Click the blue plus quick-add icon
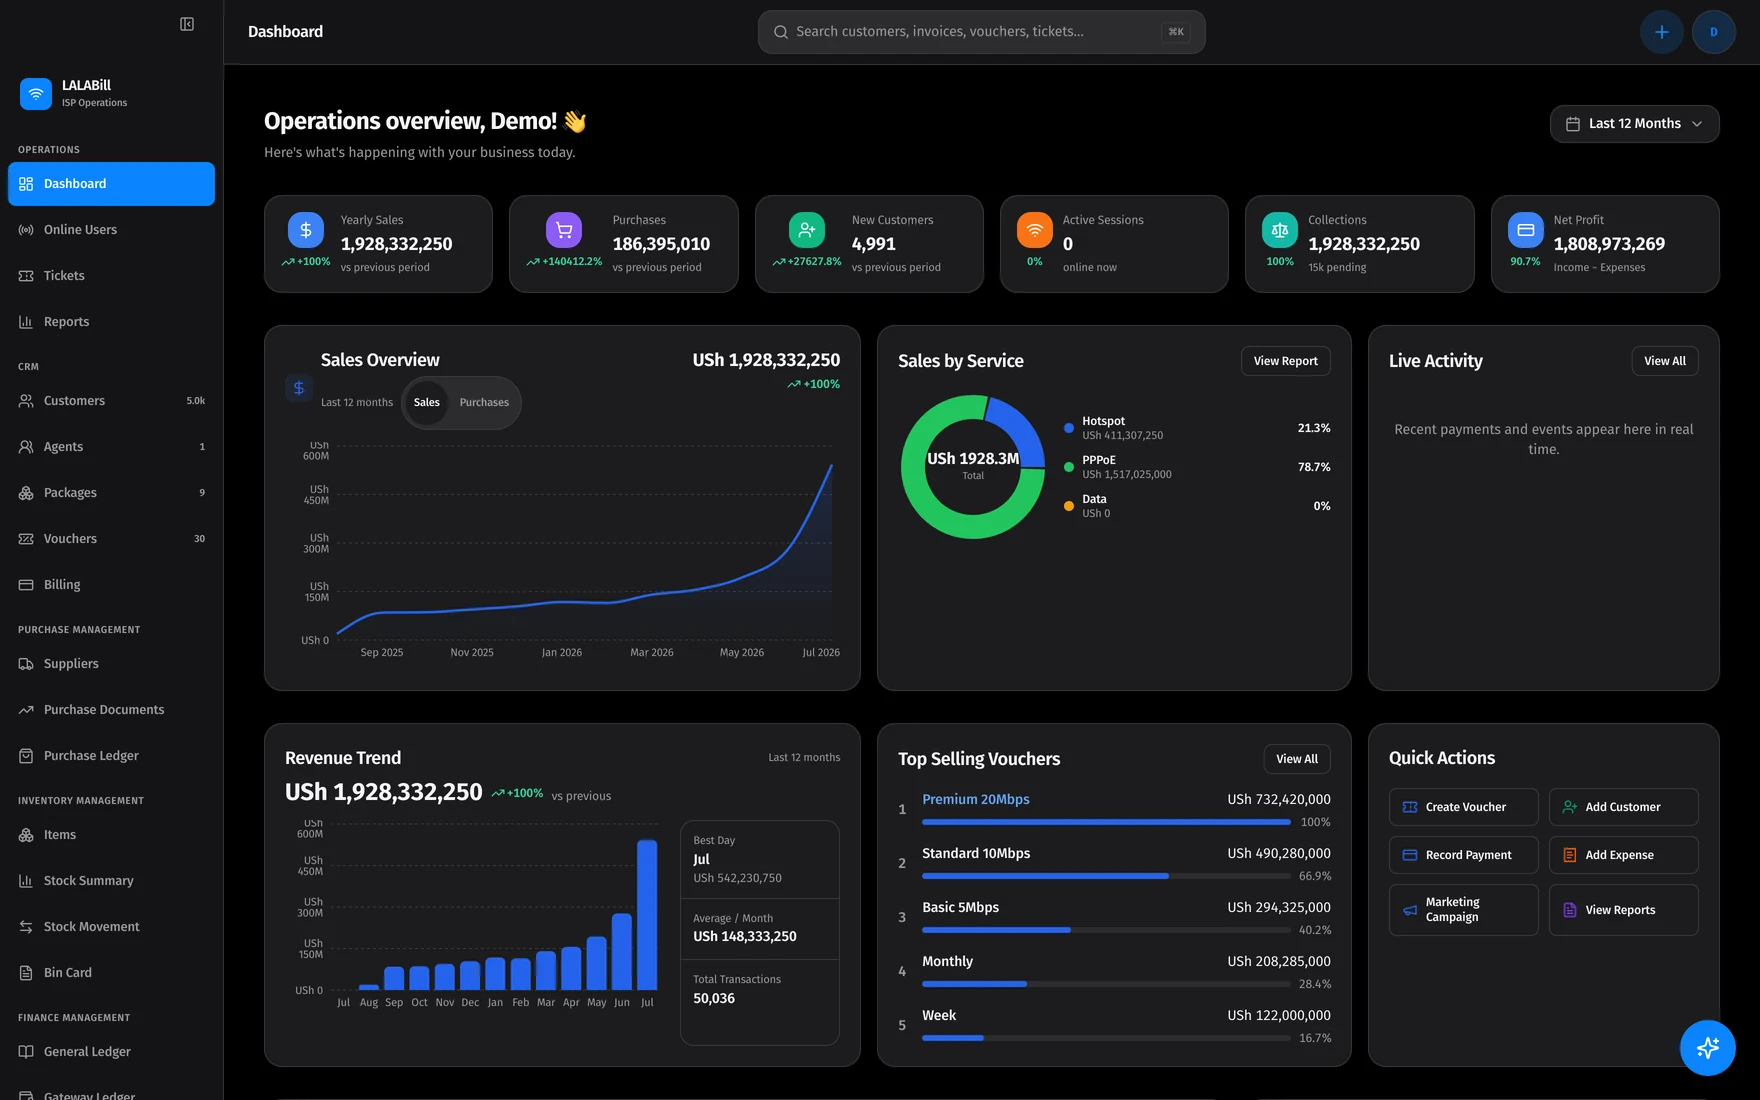1760x1100 pixels. [x=1662, y=32]
